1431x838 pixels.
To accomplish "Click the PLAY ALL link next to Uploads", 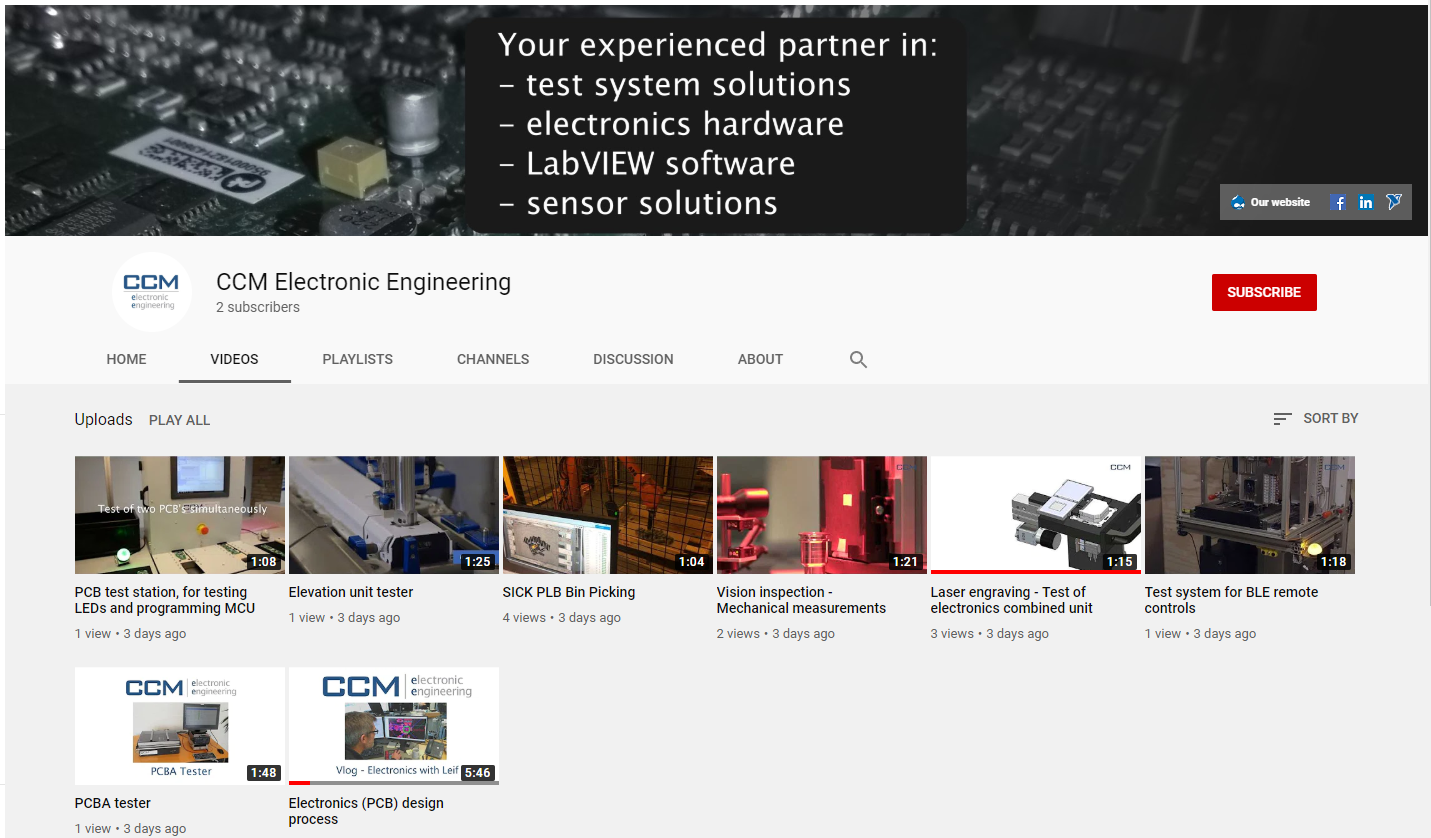I will tap(179, 420).
